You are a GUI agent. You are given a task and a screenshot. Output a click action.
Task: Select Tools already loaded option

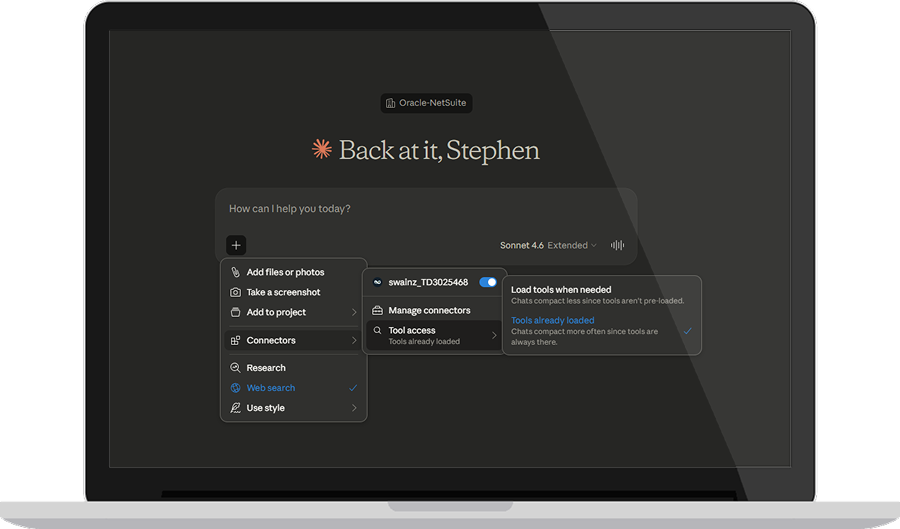(602, 331)
